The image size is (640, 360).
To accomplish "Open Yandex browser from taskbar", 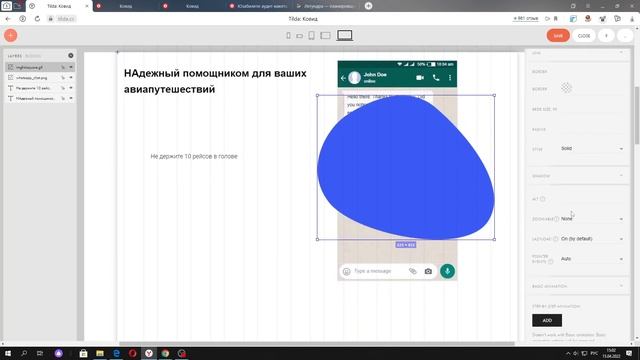I will (149, 353).
